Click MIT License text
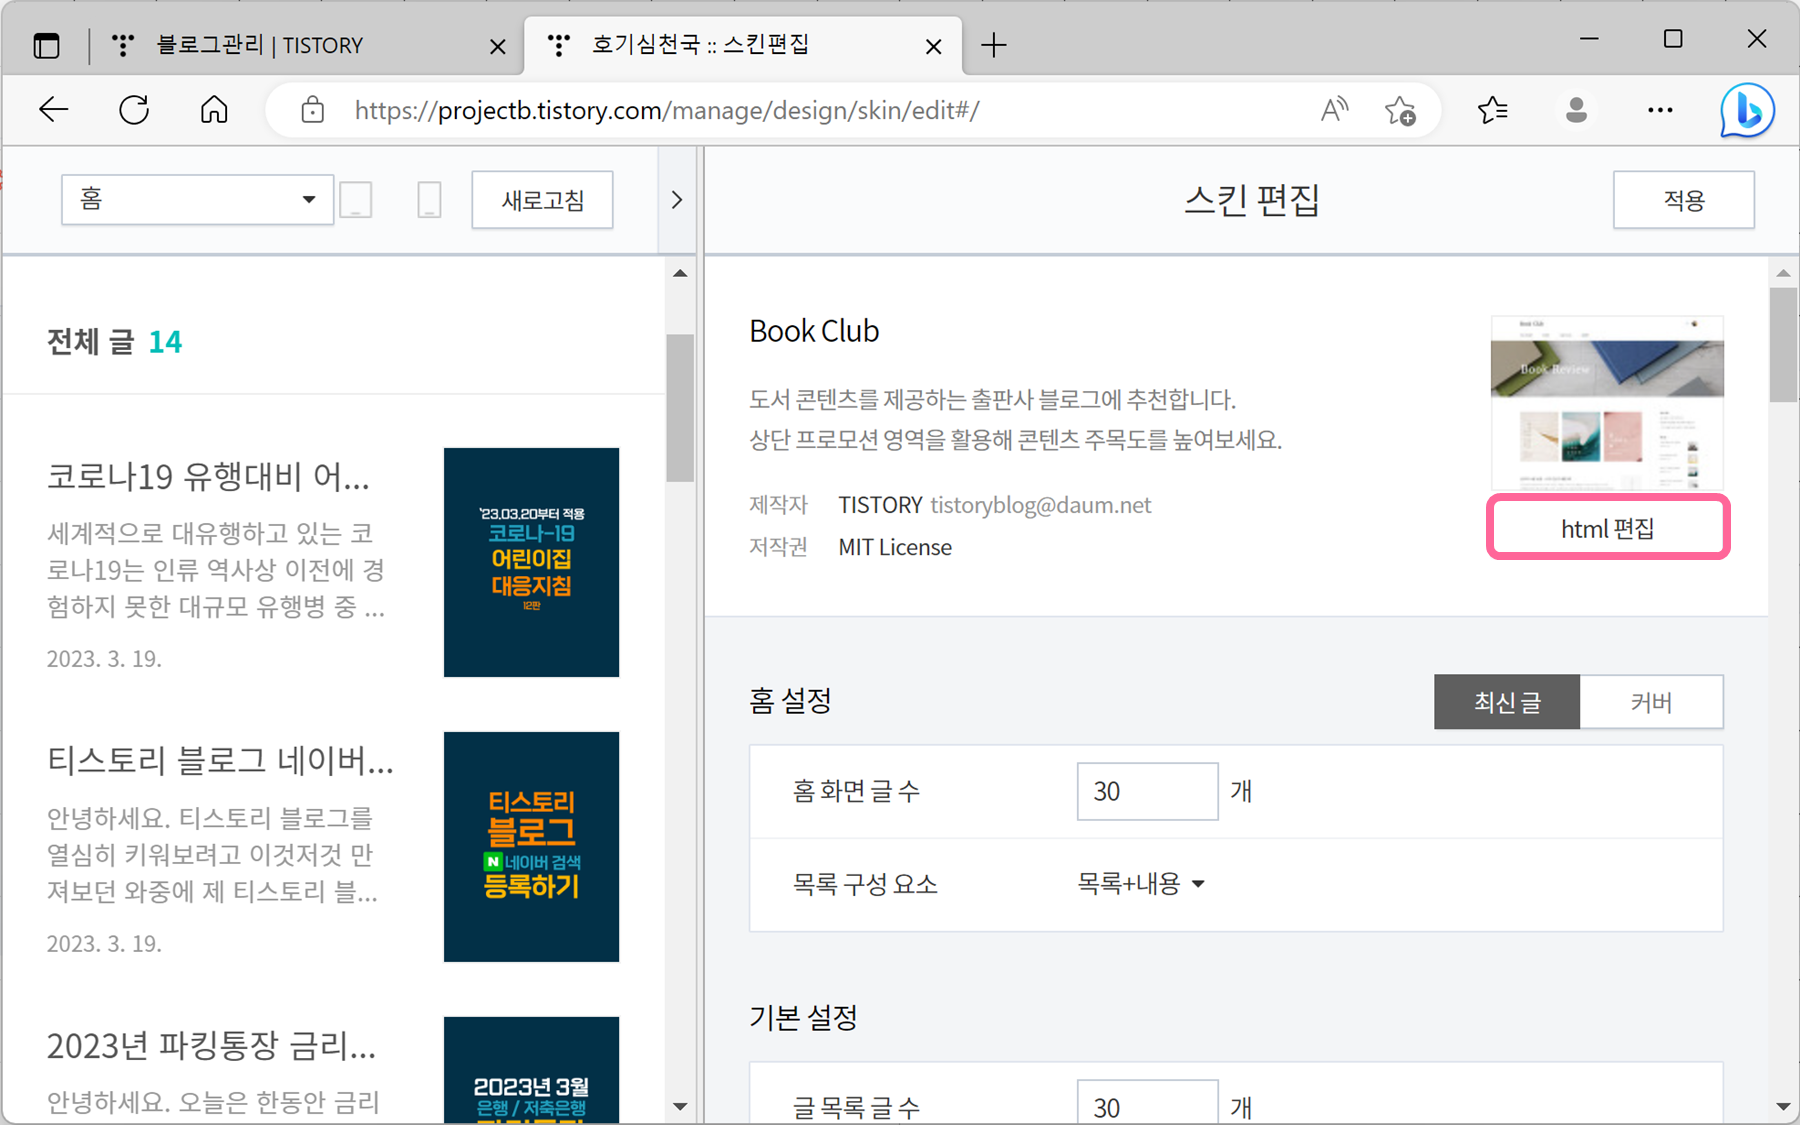Screen dimensions: 1800x1125 [895, 548]
